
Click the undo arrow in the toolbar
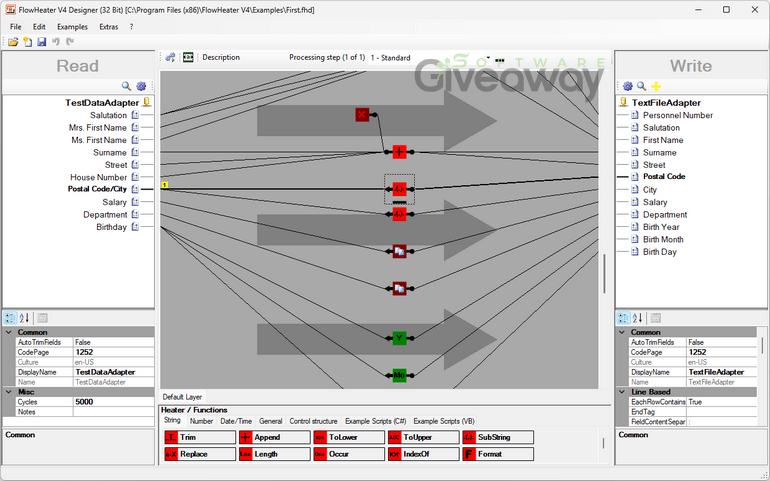click(x=56, y=42)
